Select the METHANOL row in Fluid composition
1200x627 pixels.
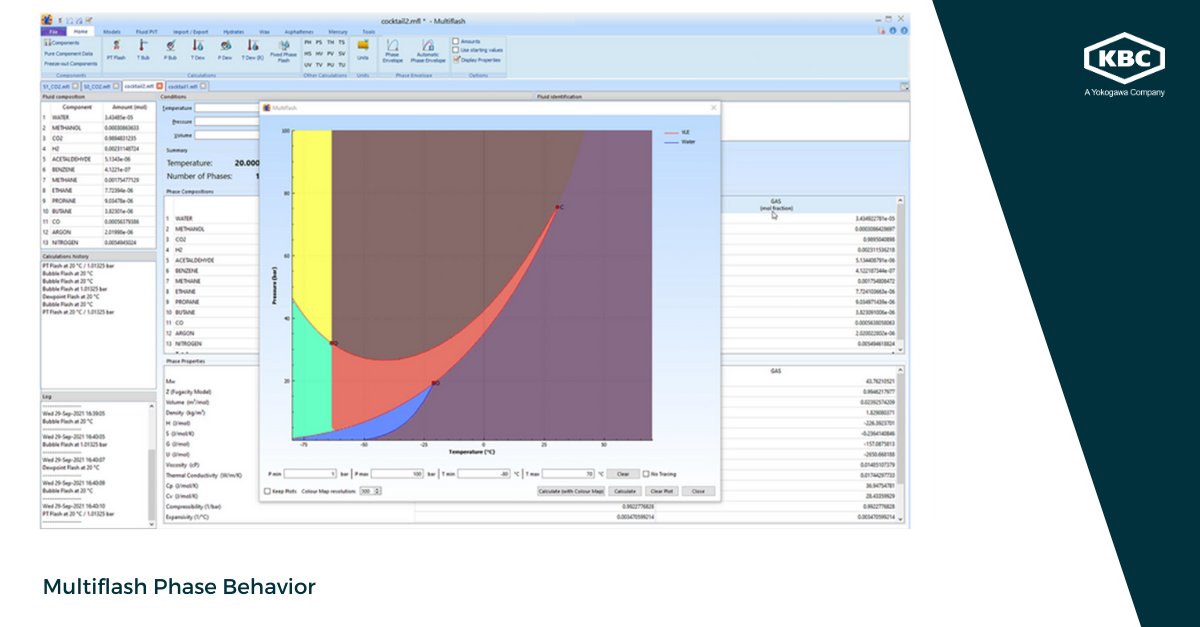point(97,128)
